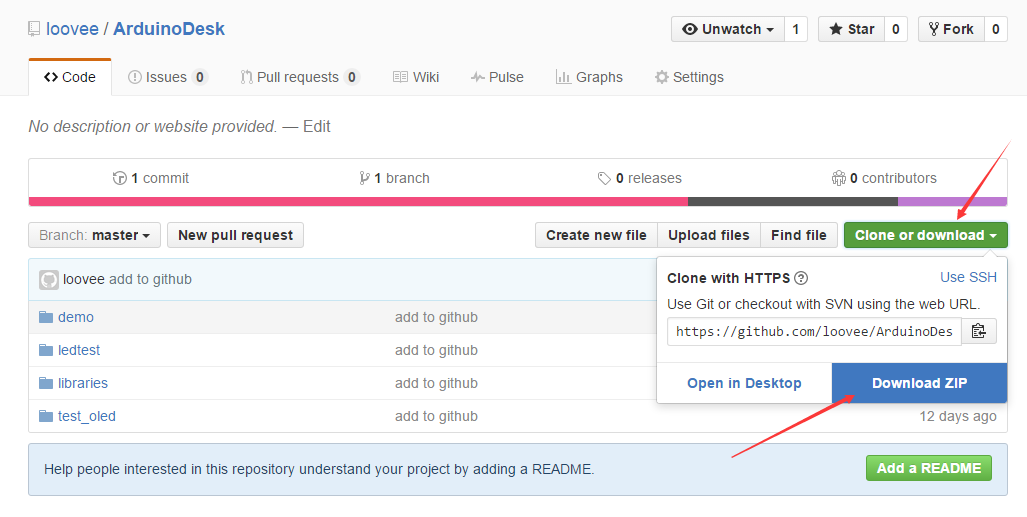View the 1 branch link
Viewport: 1027px width, 517px height.
point(395,178)
